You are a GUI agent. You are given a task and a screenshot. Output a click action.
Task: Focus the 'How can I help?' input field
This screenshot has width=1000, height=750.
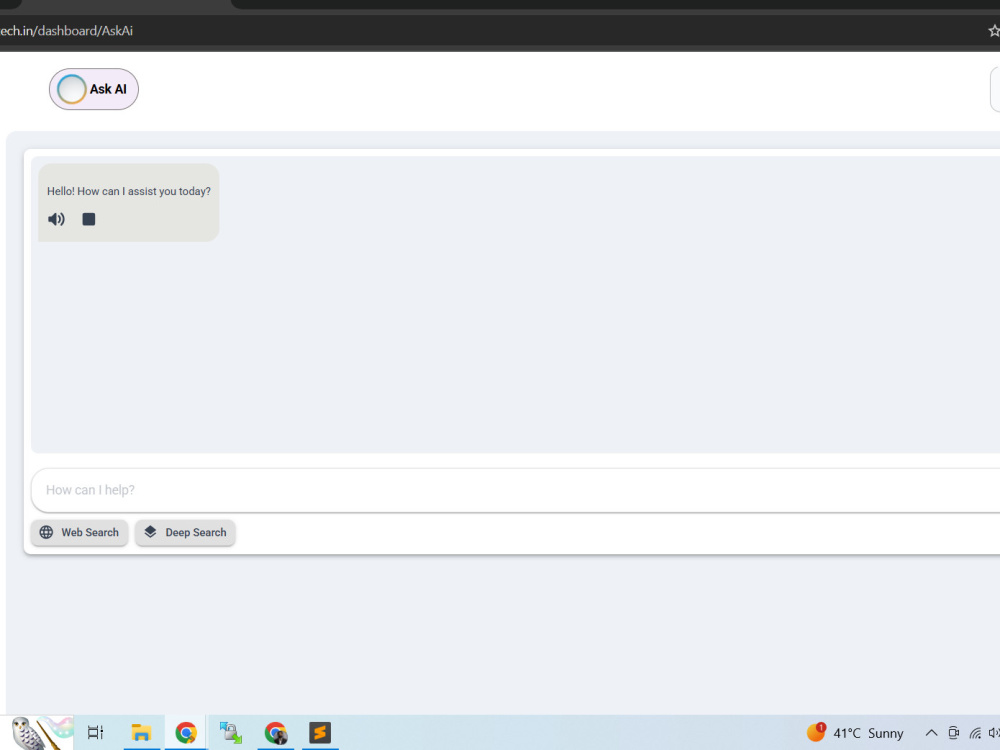[515, 490]
